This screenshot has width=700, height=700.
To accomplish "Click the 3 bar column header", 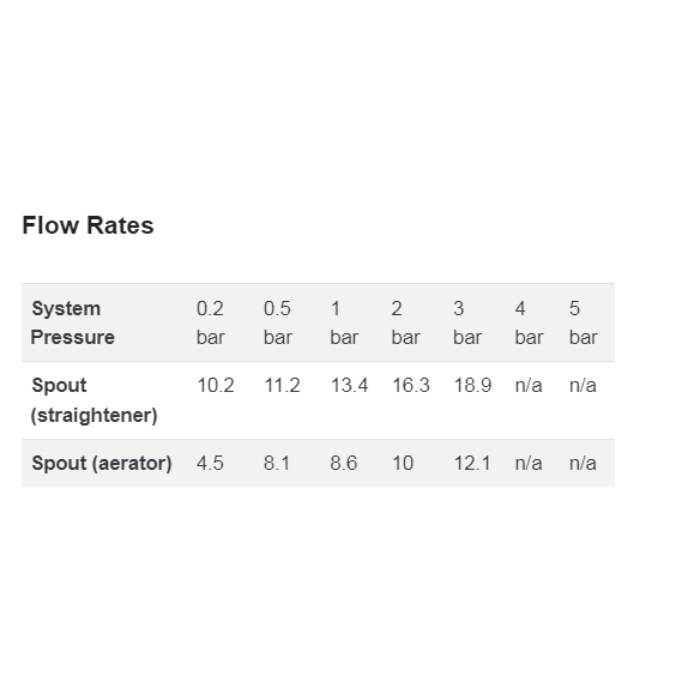I will click(x=467, y=323).
